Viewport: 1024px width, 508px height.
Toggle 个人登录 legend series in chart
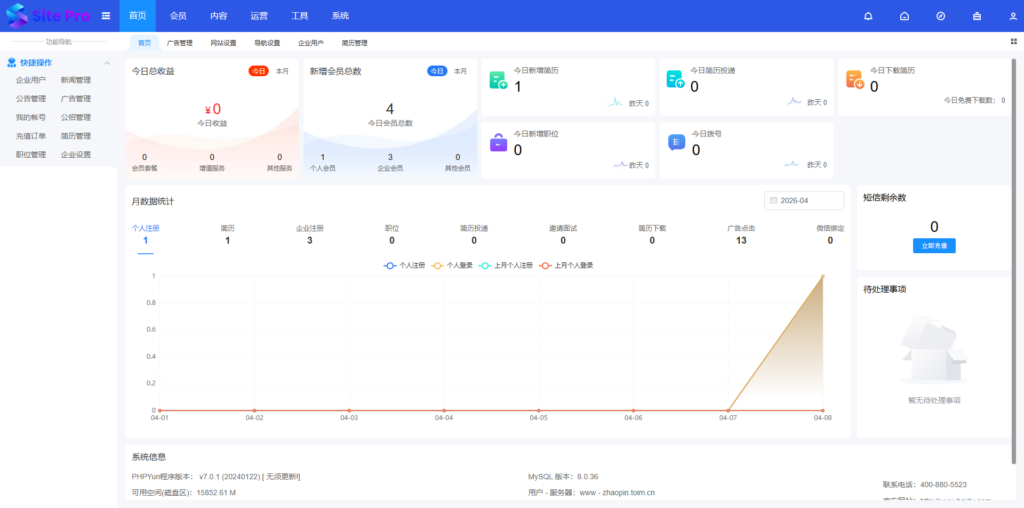coord(452,266)
